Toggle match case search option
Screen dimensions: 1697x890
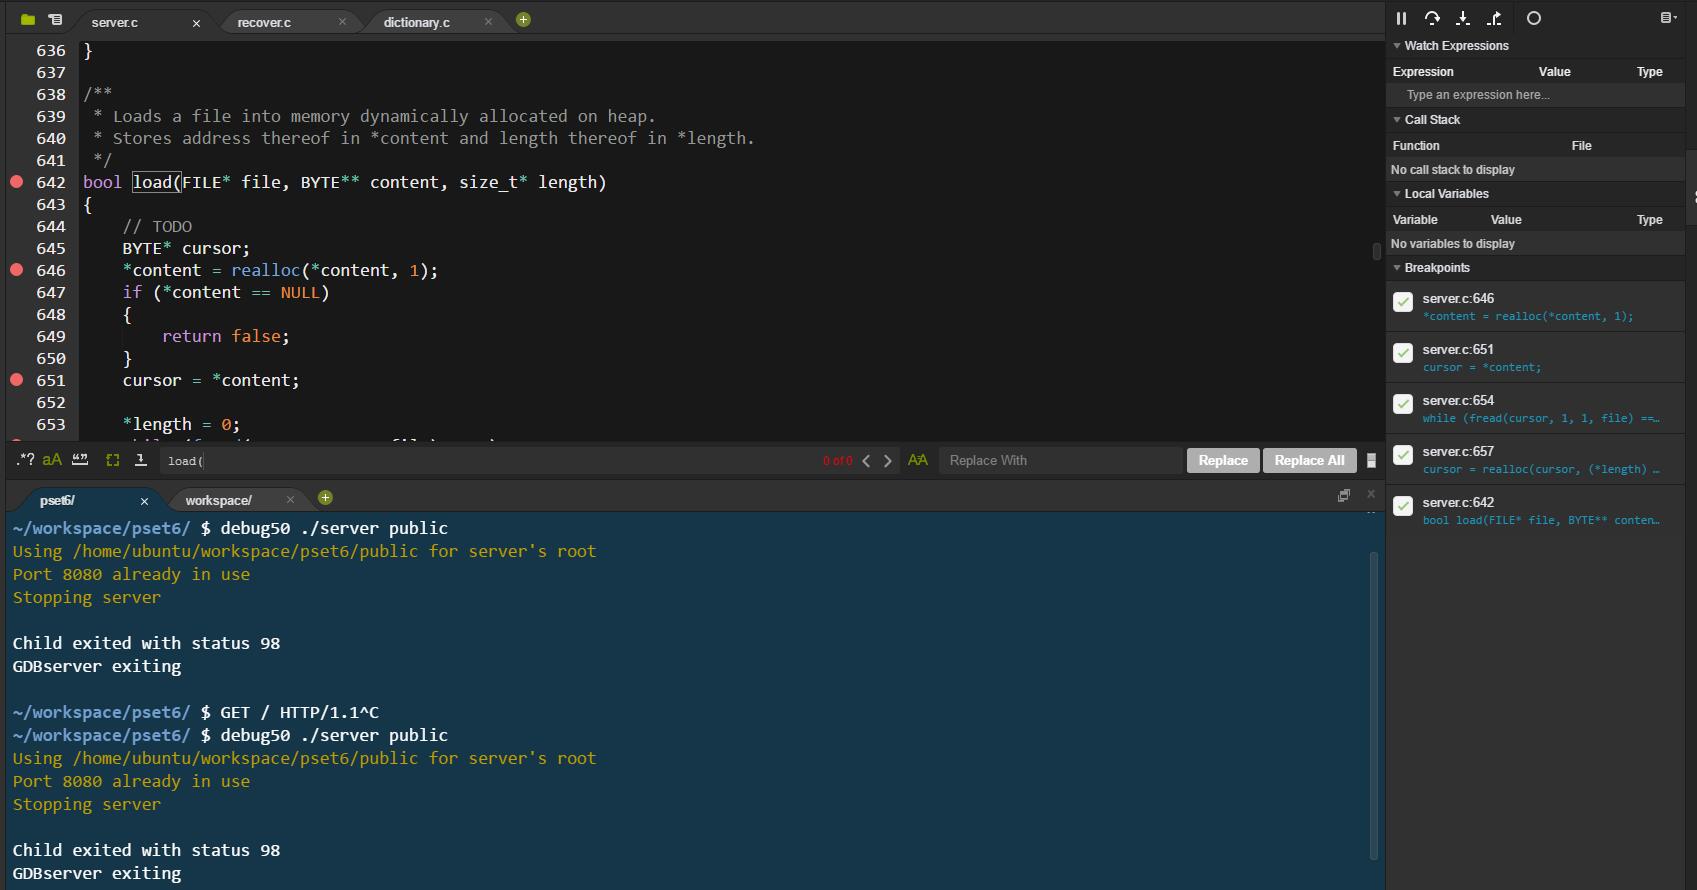(52, 460)
